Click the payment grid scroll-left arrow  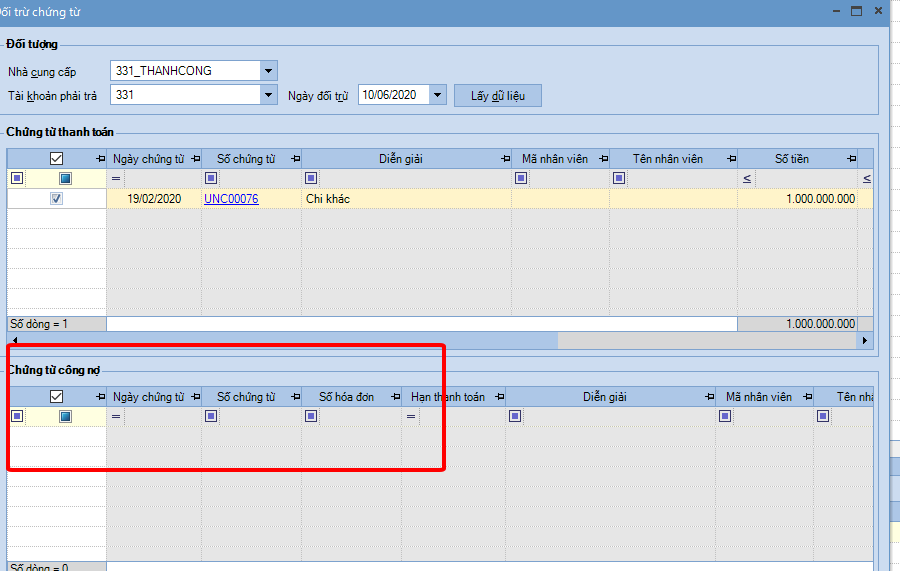coord(14,340)
